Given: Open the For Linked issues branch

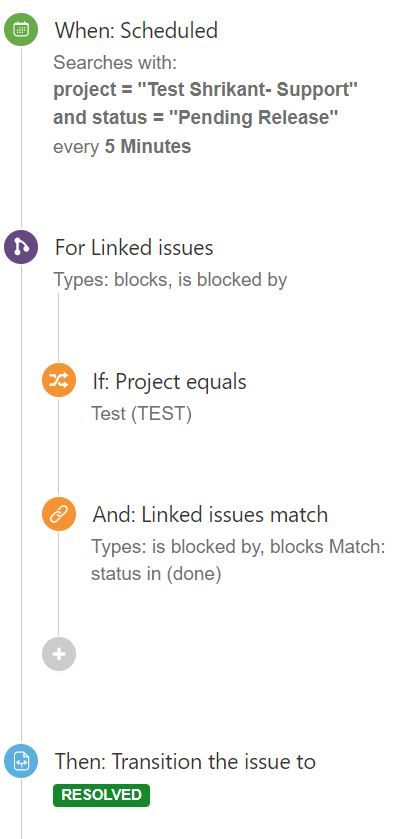Looking at the screenshot, I should pos(134,248).
